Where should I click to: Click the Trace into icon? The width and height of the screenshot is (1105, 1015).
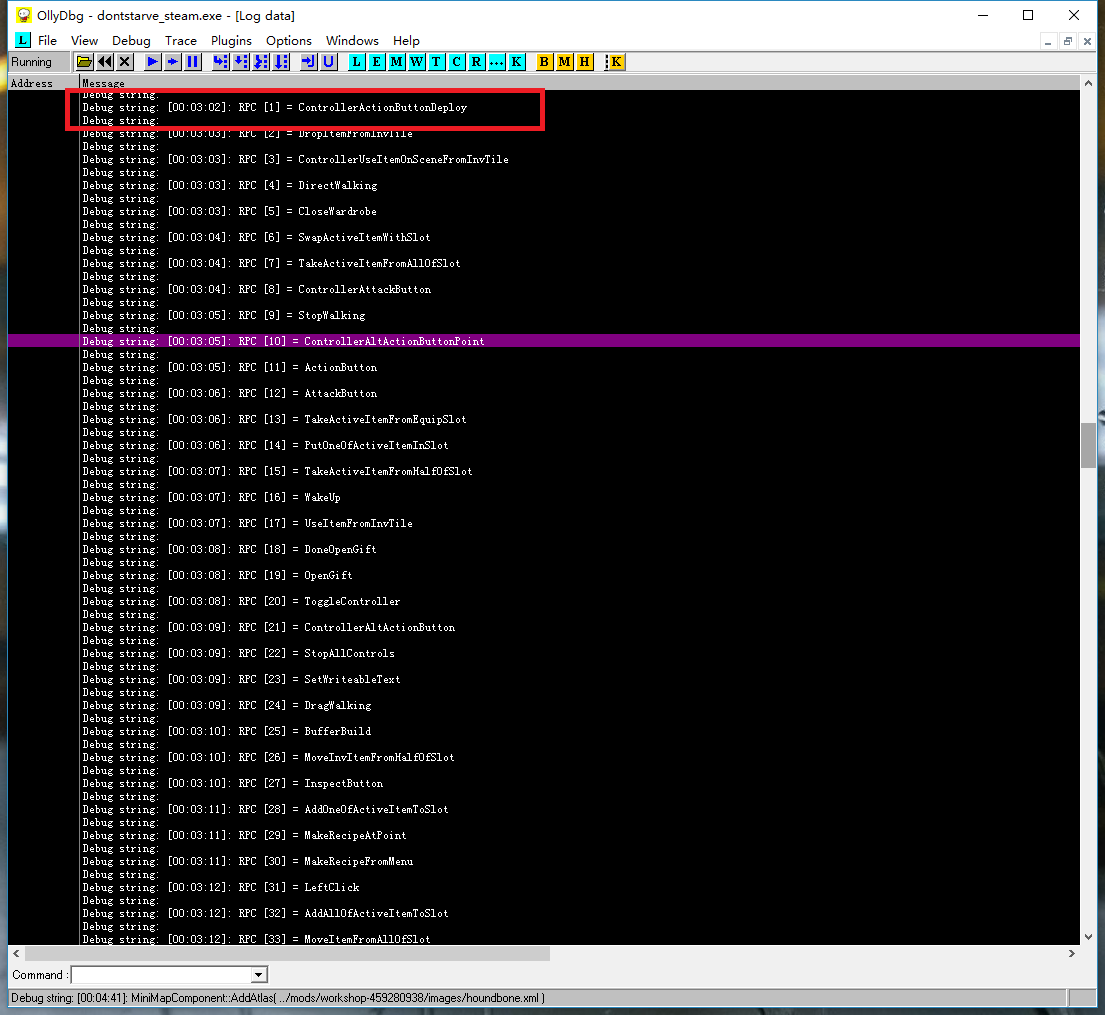(x=261, y=62)
